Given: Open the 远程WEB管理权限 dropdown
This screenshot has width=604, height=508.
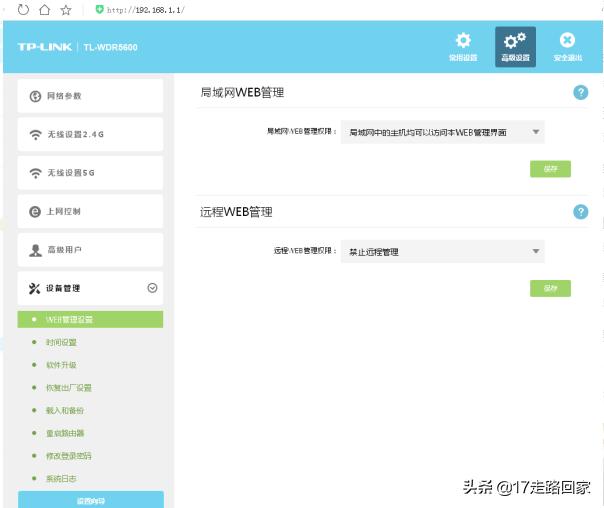Looking at the screenshot, I should (442, 252).
